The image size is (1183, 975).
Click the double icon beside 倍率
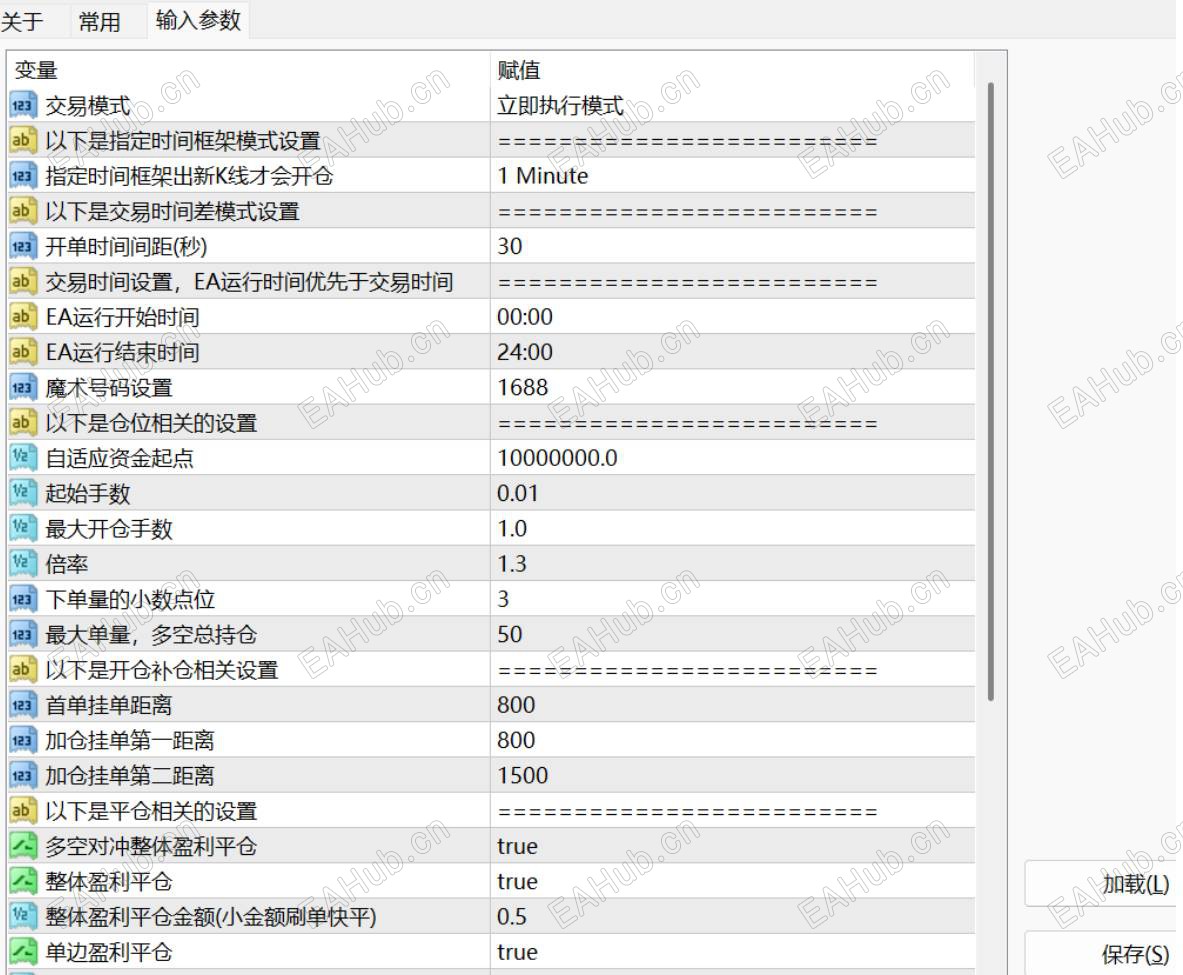[x=23, y=563]
